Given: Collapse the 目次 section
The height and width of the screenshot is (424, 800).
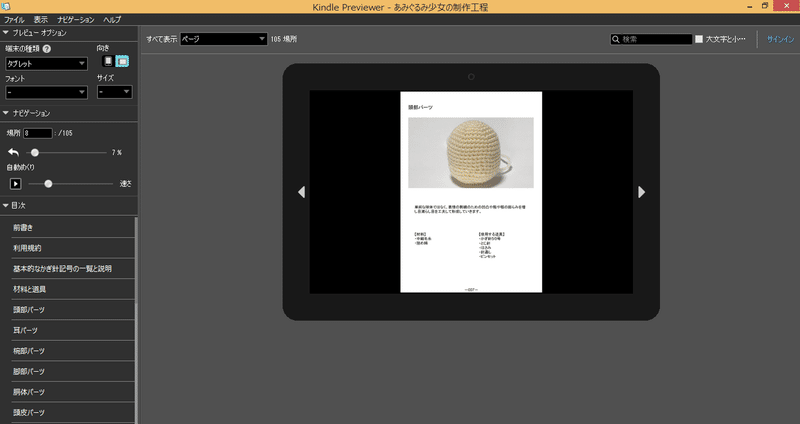Looking at the screenshot, I should click(x=6, y=205).
